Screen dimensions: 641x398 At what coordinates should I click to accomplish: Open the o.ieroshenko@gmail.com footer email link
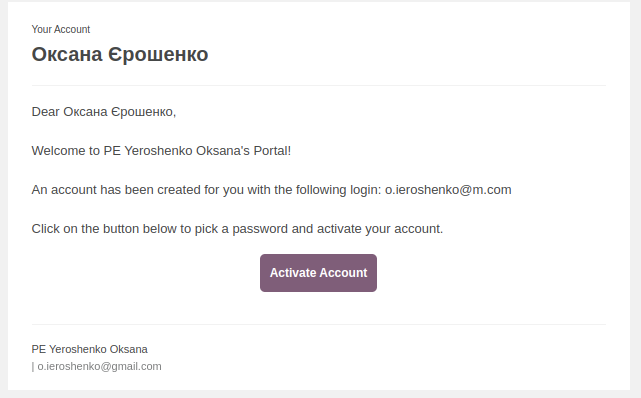99,366
